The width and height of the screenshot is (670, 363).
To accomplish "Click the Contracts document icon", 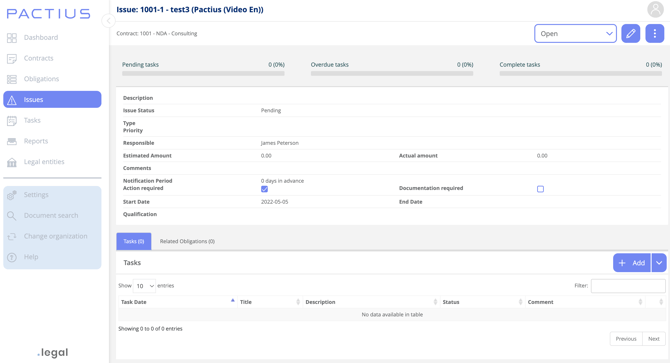I will [12, 59].
